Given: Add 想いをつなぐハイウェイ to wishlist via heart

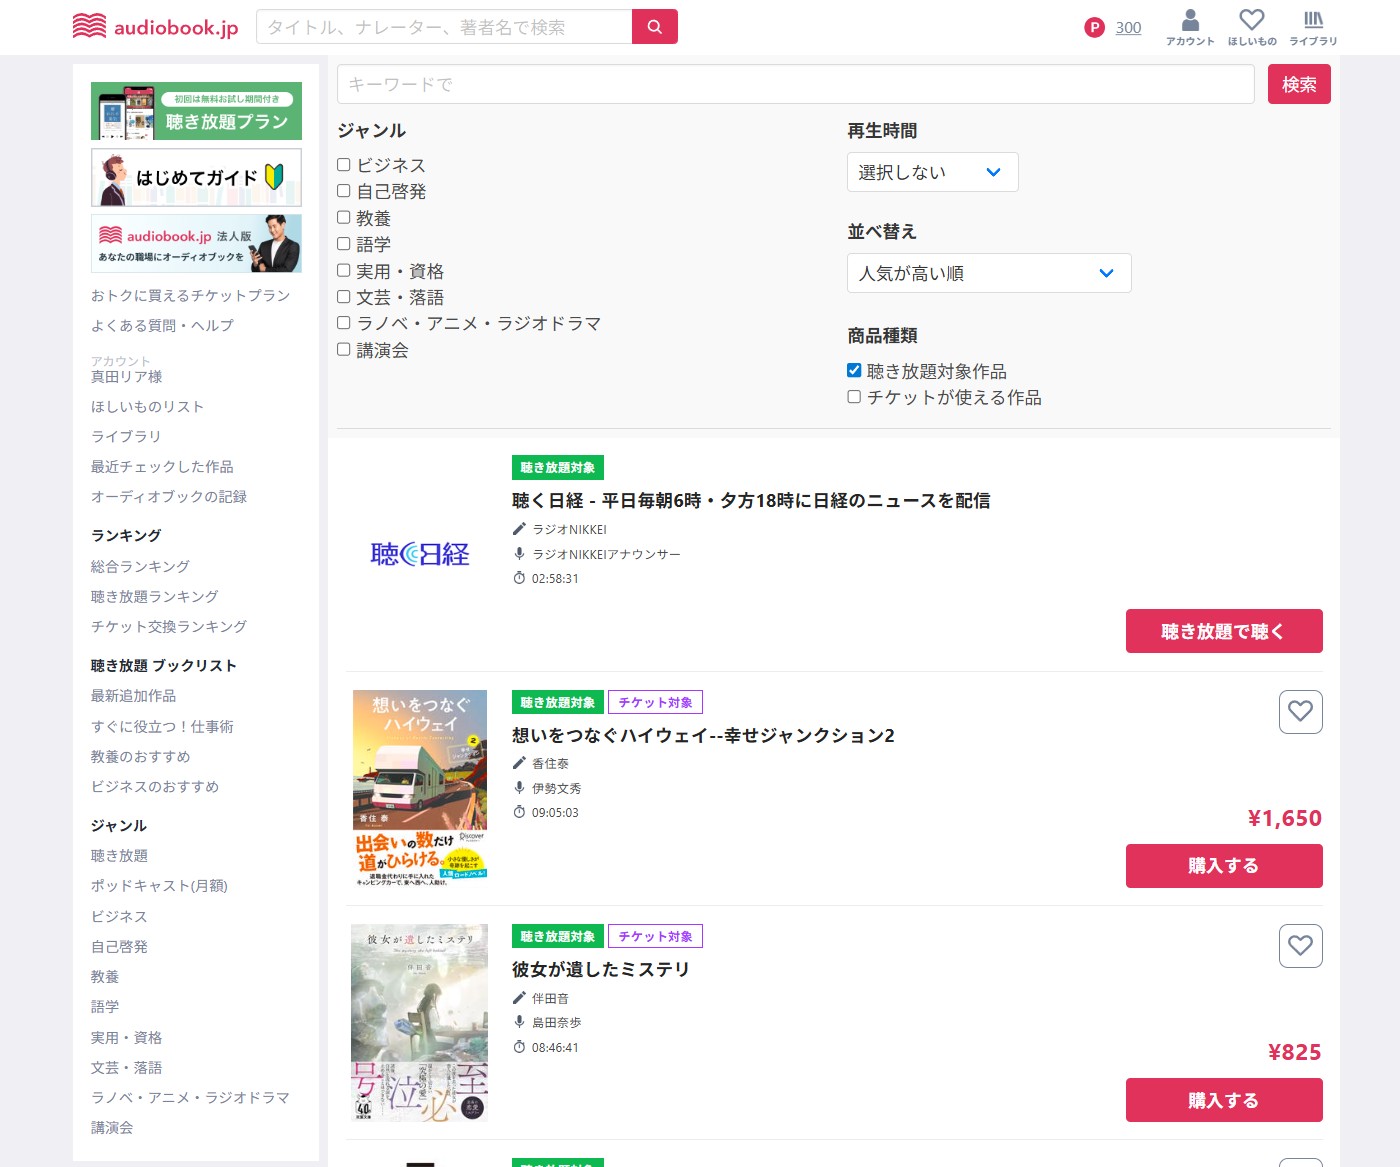Looking at the screenshot, I should (1300, 712).
